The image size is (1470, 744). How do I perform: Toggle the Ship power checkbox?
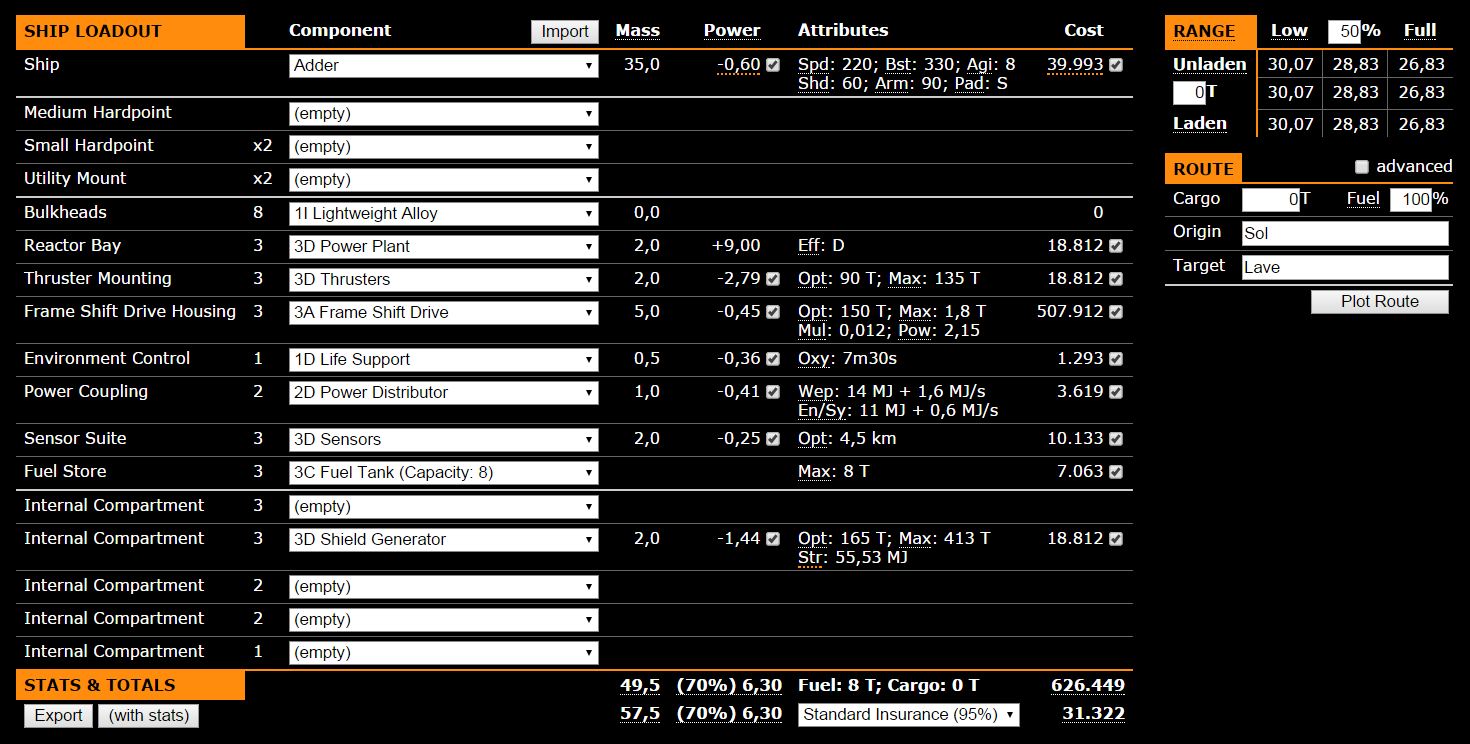pos(773,65)
